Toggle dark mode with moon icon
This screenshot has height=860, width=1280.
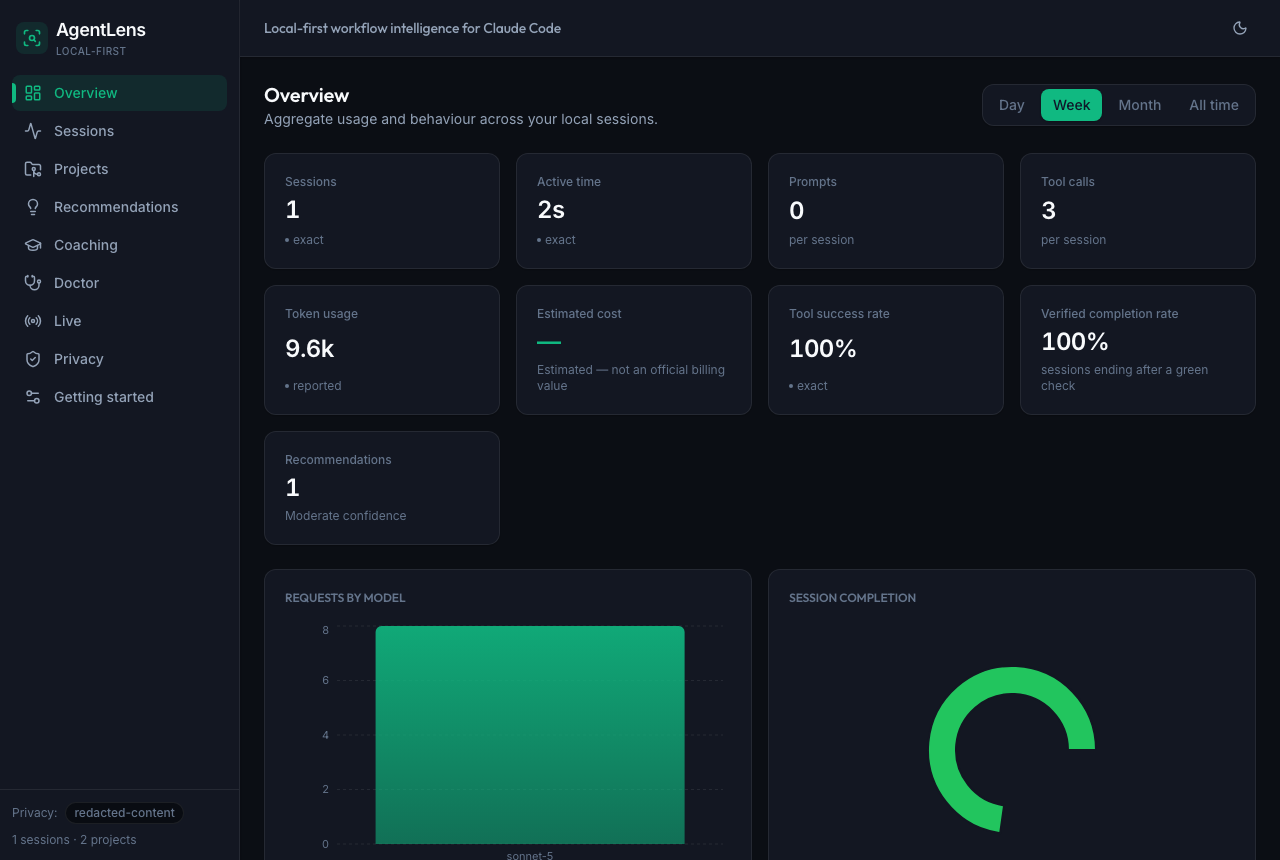tap(1240, 28)
